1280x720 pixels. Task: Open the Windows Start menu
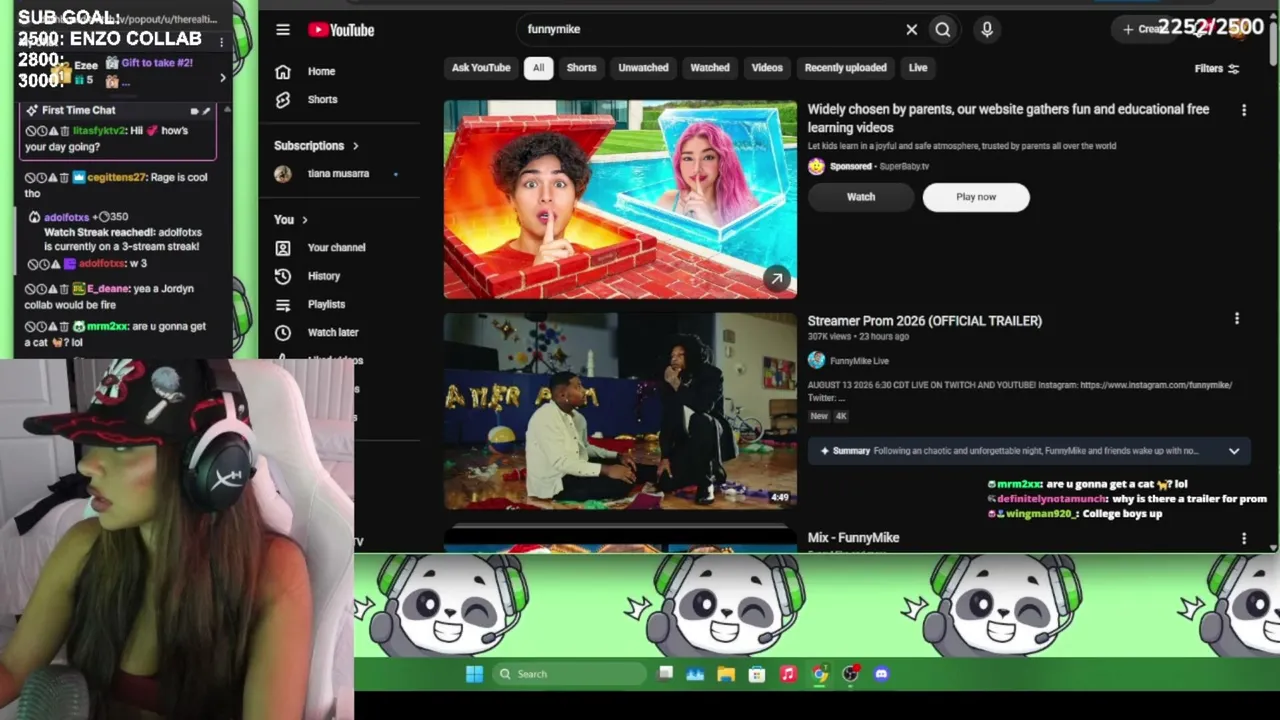click(x=474, y=674)
